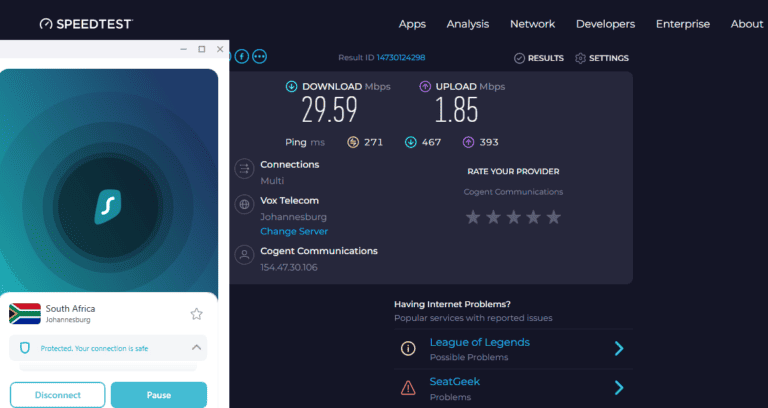Open Speedtest Settings gear

coord(602,58)
